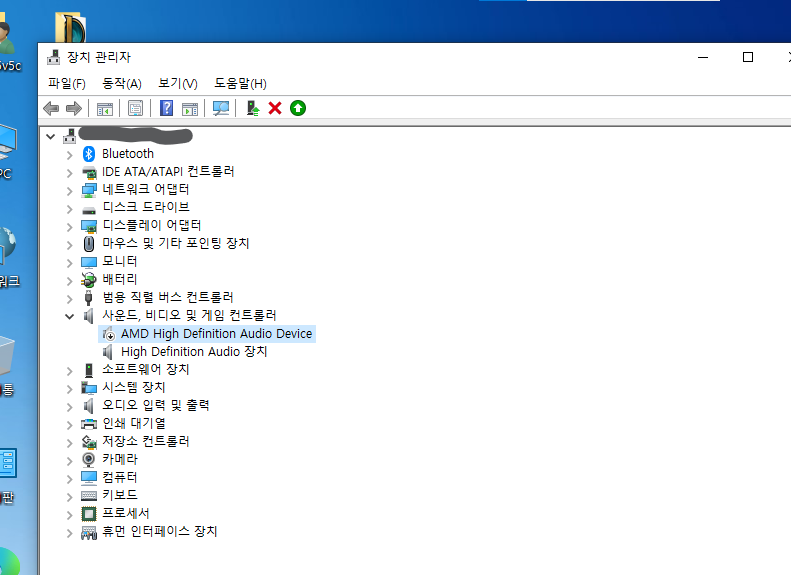
Task: Select the mouse icon for 마우스 및 기타 포인팅 장치
Action: (x=89, y=244)
